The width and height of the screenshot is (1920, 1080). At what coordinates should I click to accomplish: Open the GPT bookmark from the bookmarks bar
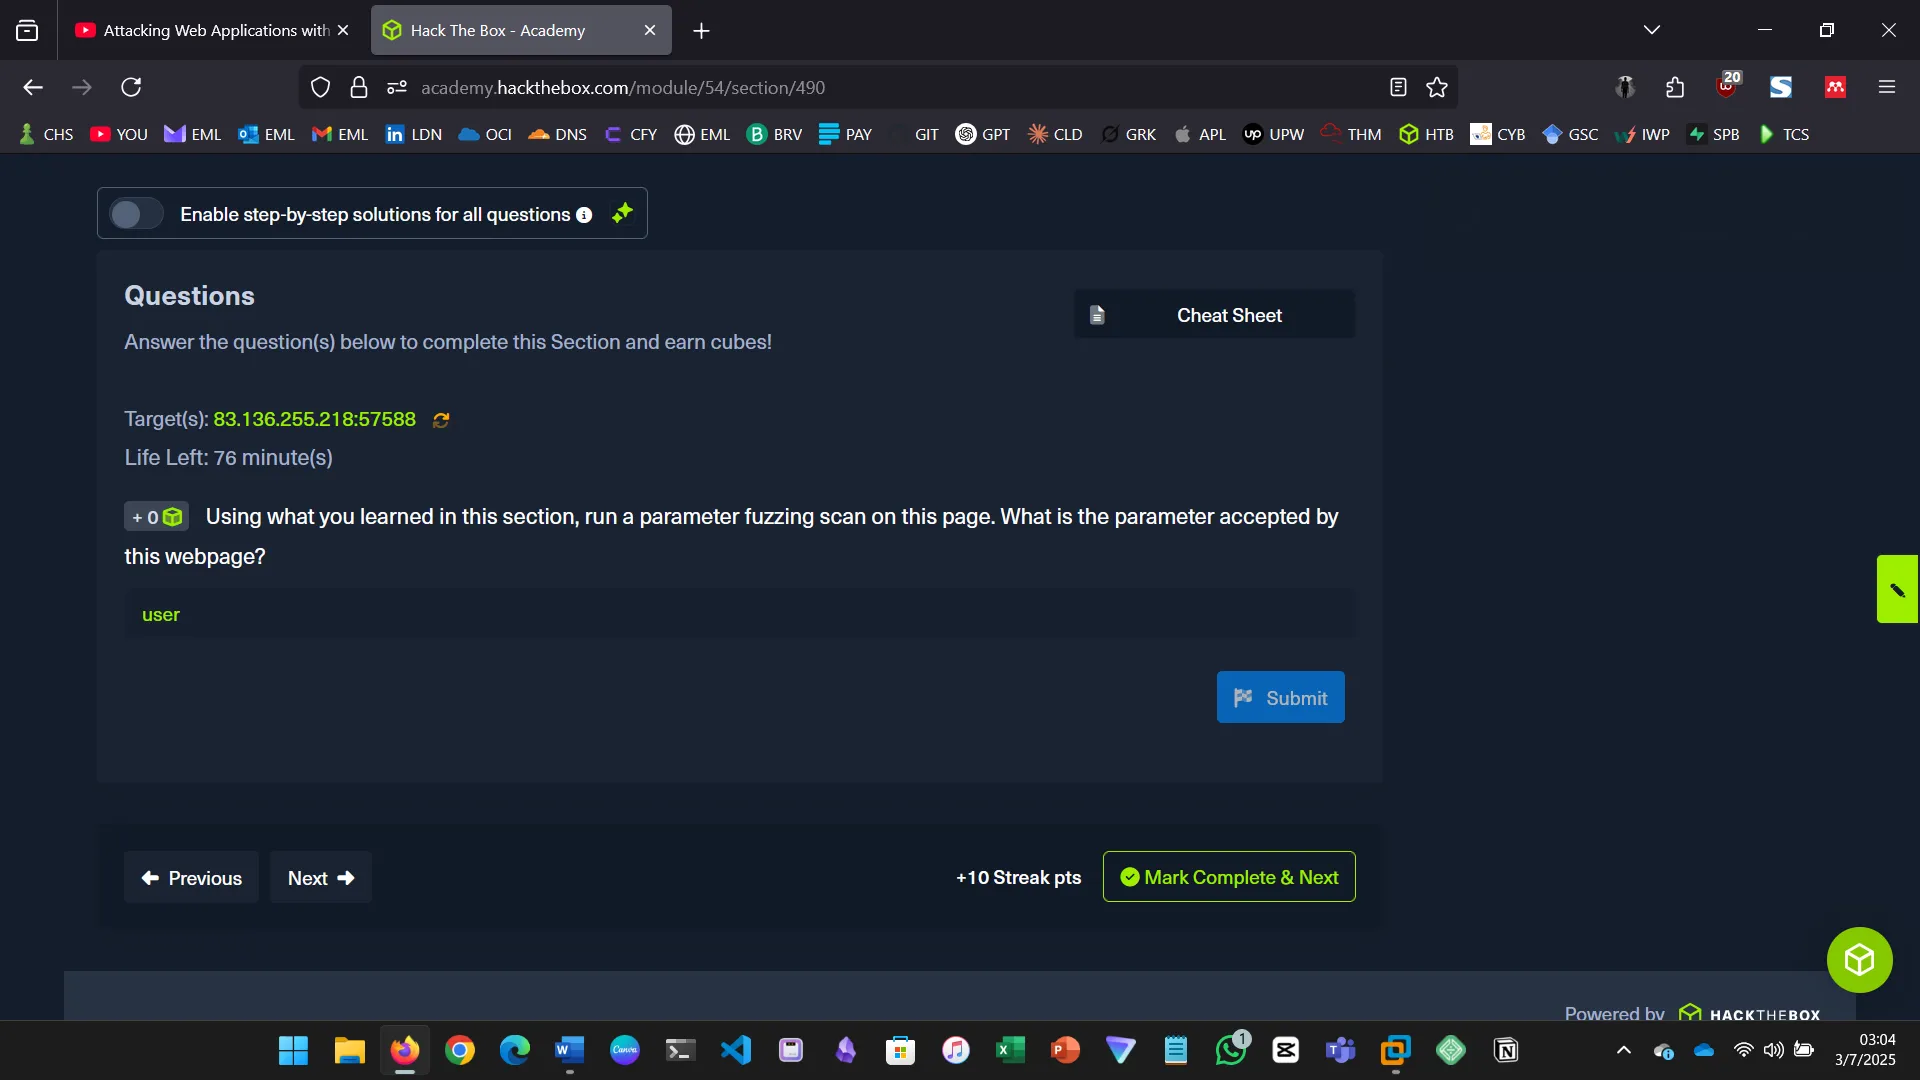[983, 133]
